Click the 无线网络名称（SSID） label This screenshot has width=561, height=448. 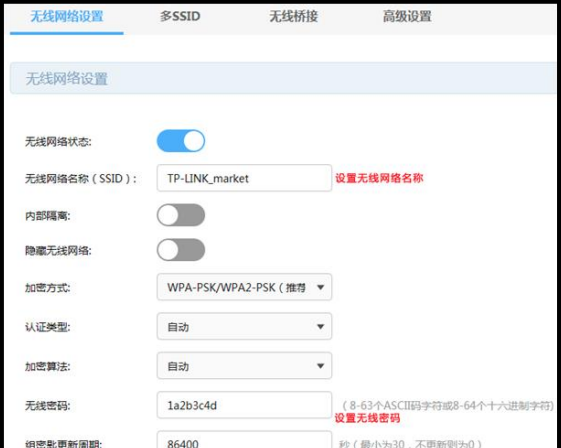click(81, 178)
